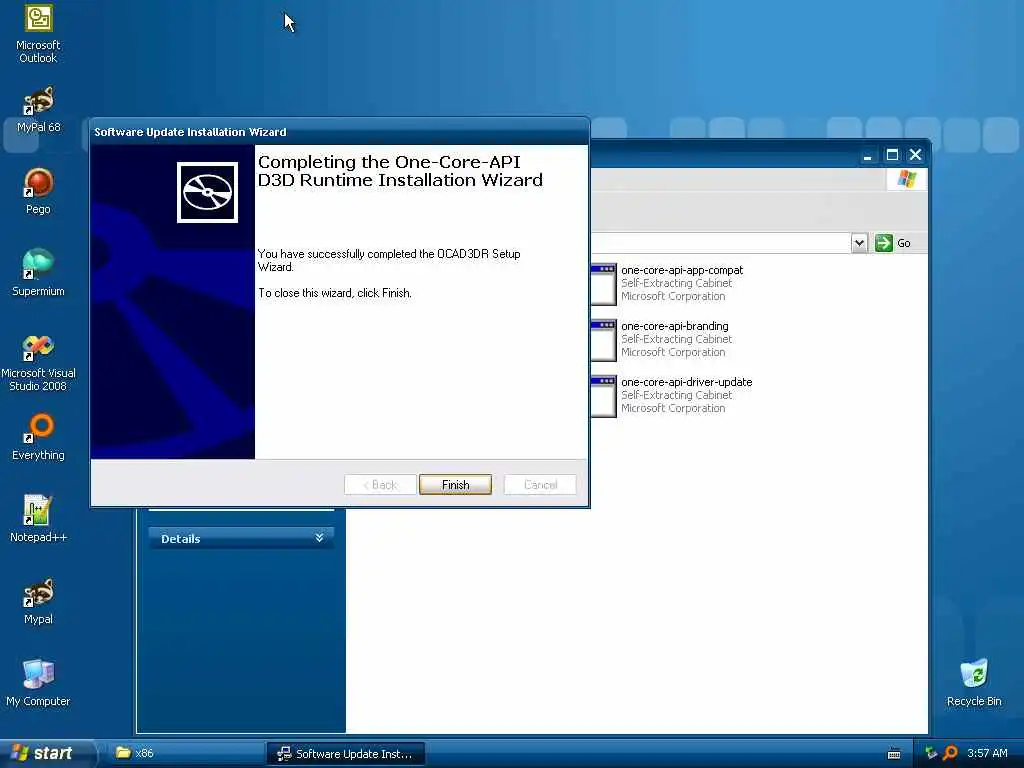Maximize the Explorer window
This screenshot has width=1024, height=768.
pos(891,155)
